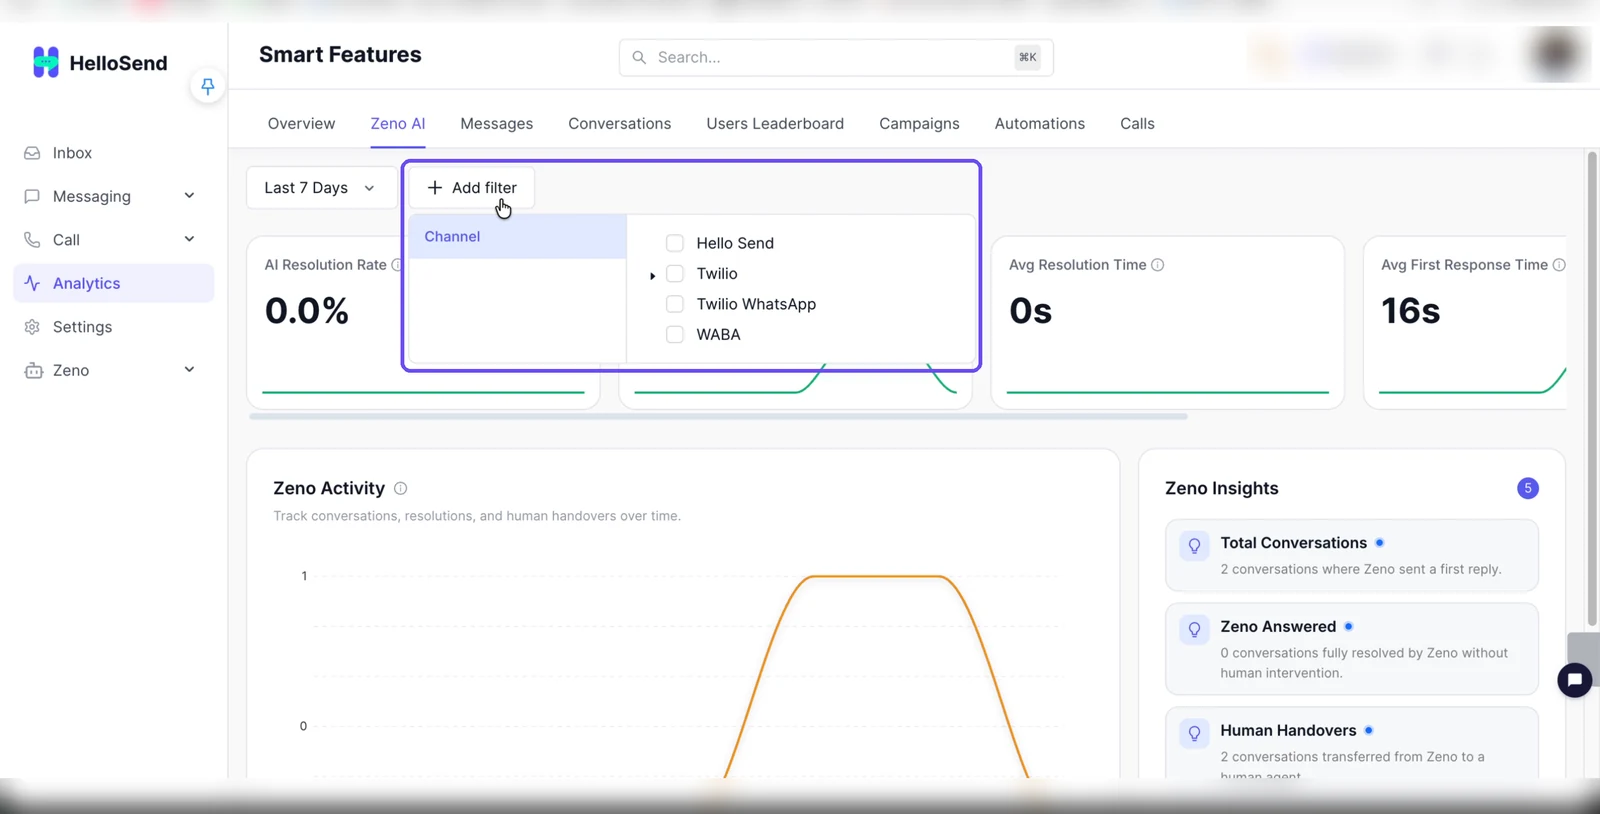The image size is (1600, 814).
Task: Switch to the Messages tab
Action: point(496,124)
